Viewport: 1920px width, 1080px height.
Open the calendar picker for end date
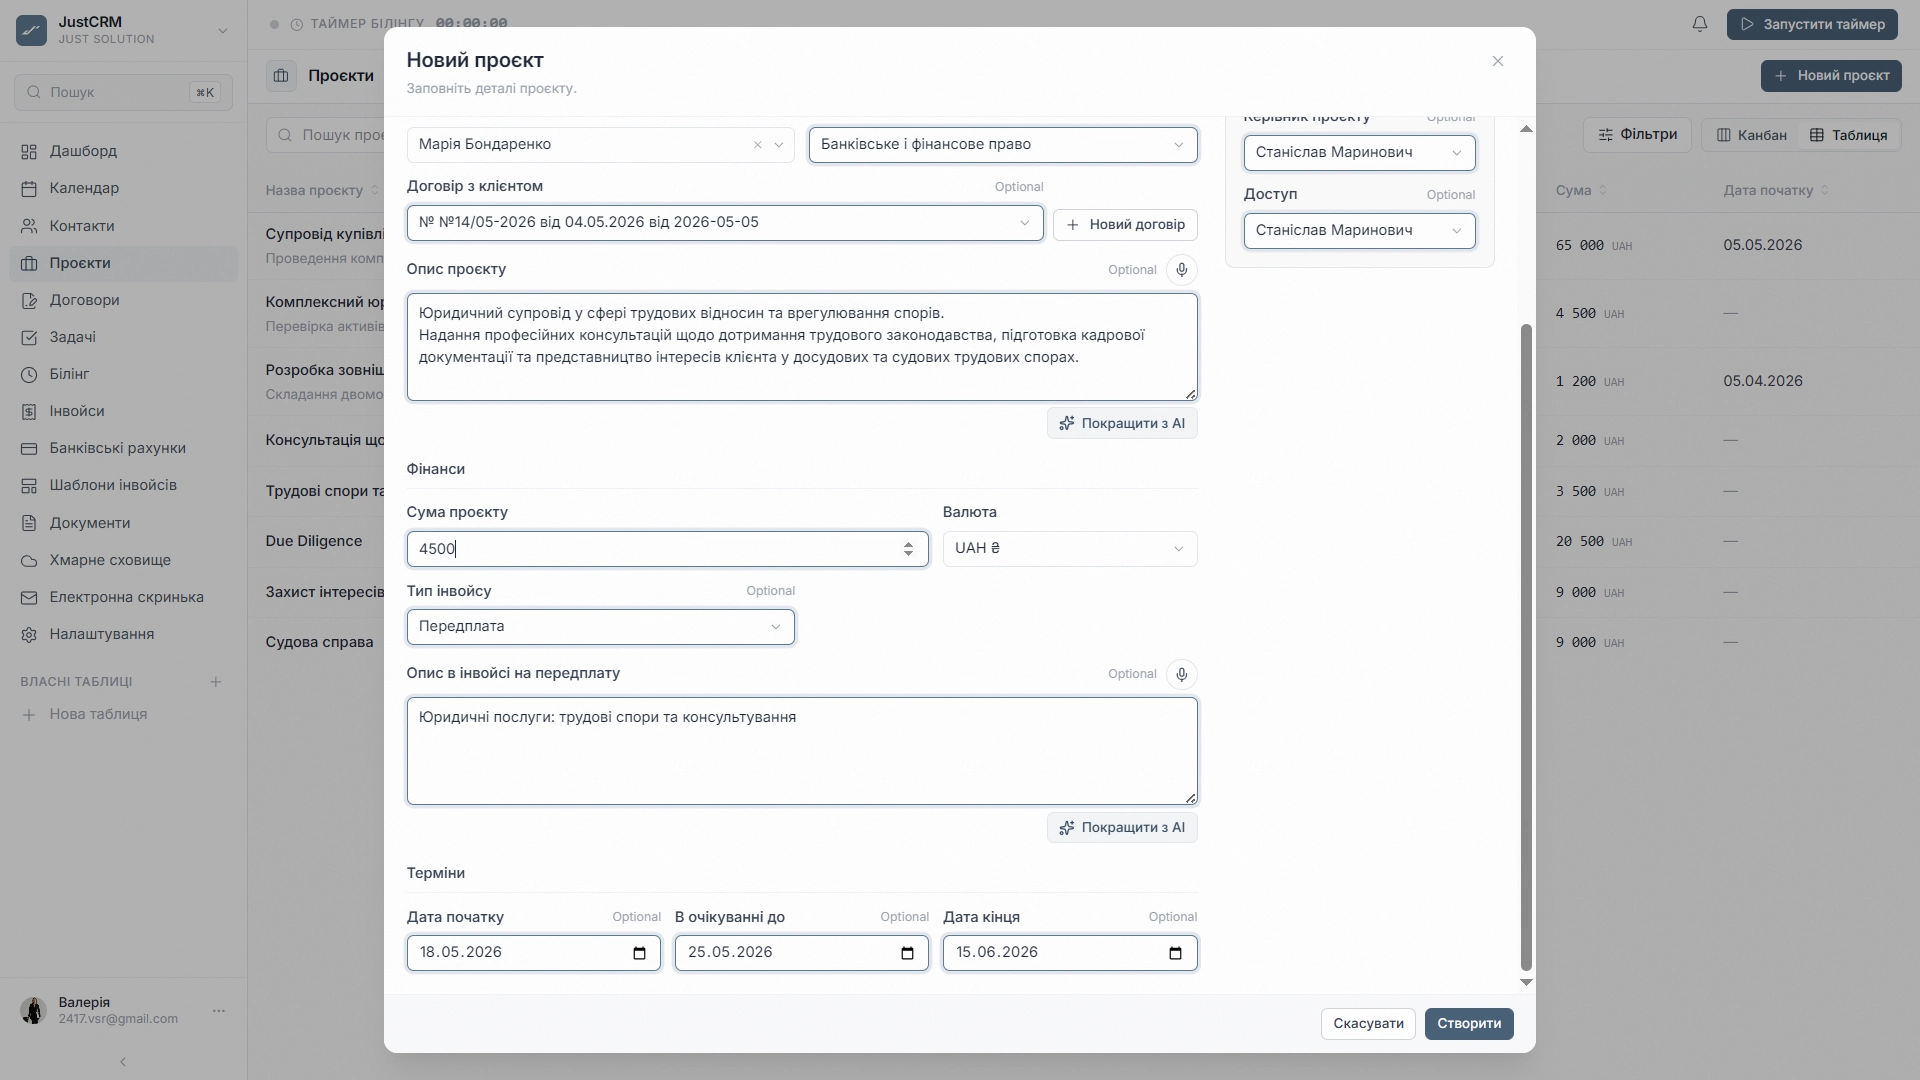click(x=1176, y=953)
